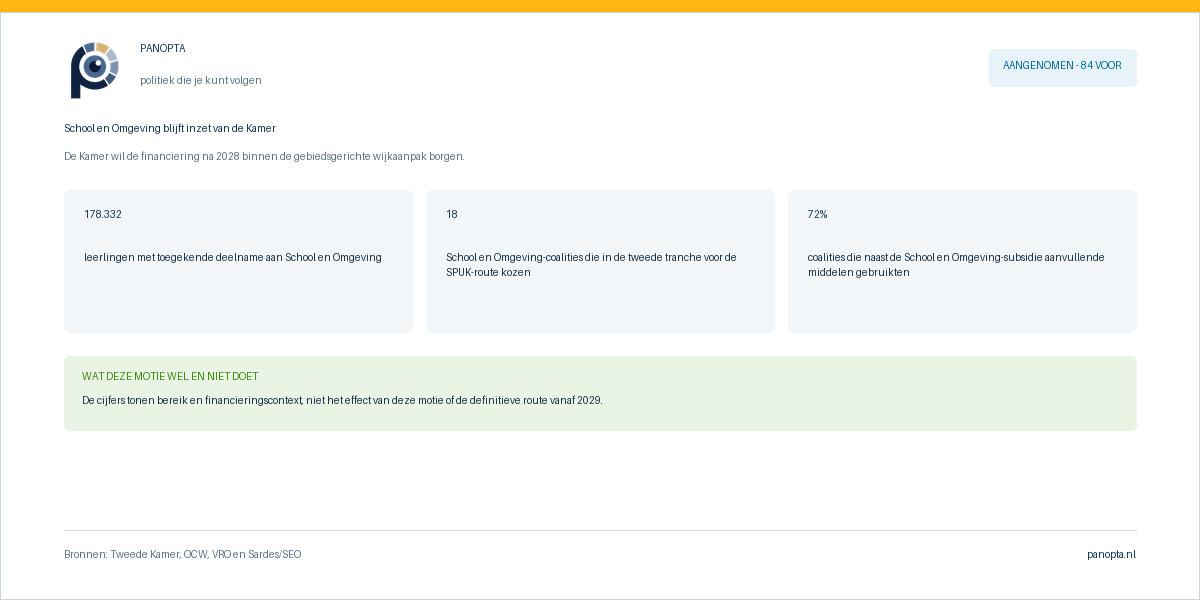The height and width of the screenshot is (600, 1200).
Task: Click 'leerlingen met toegekende deelname' description
Action: tap(233, 257)
